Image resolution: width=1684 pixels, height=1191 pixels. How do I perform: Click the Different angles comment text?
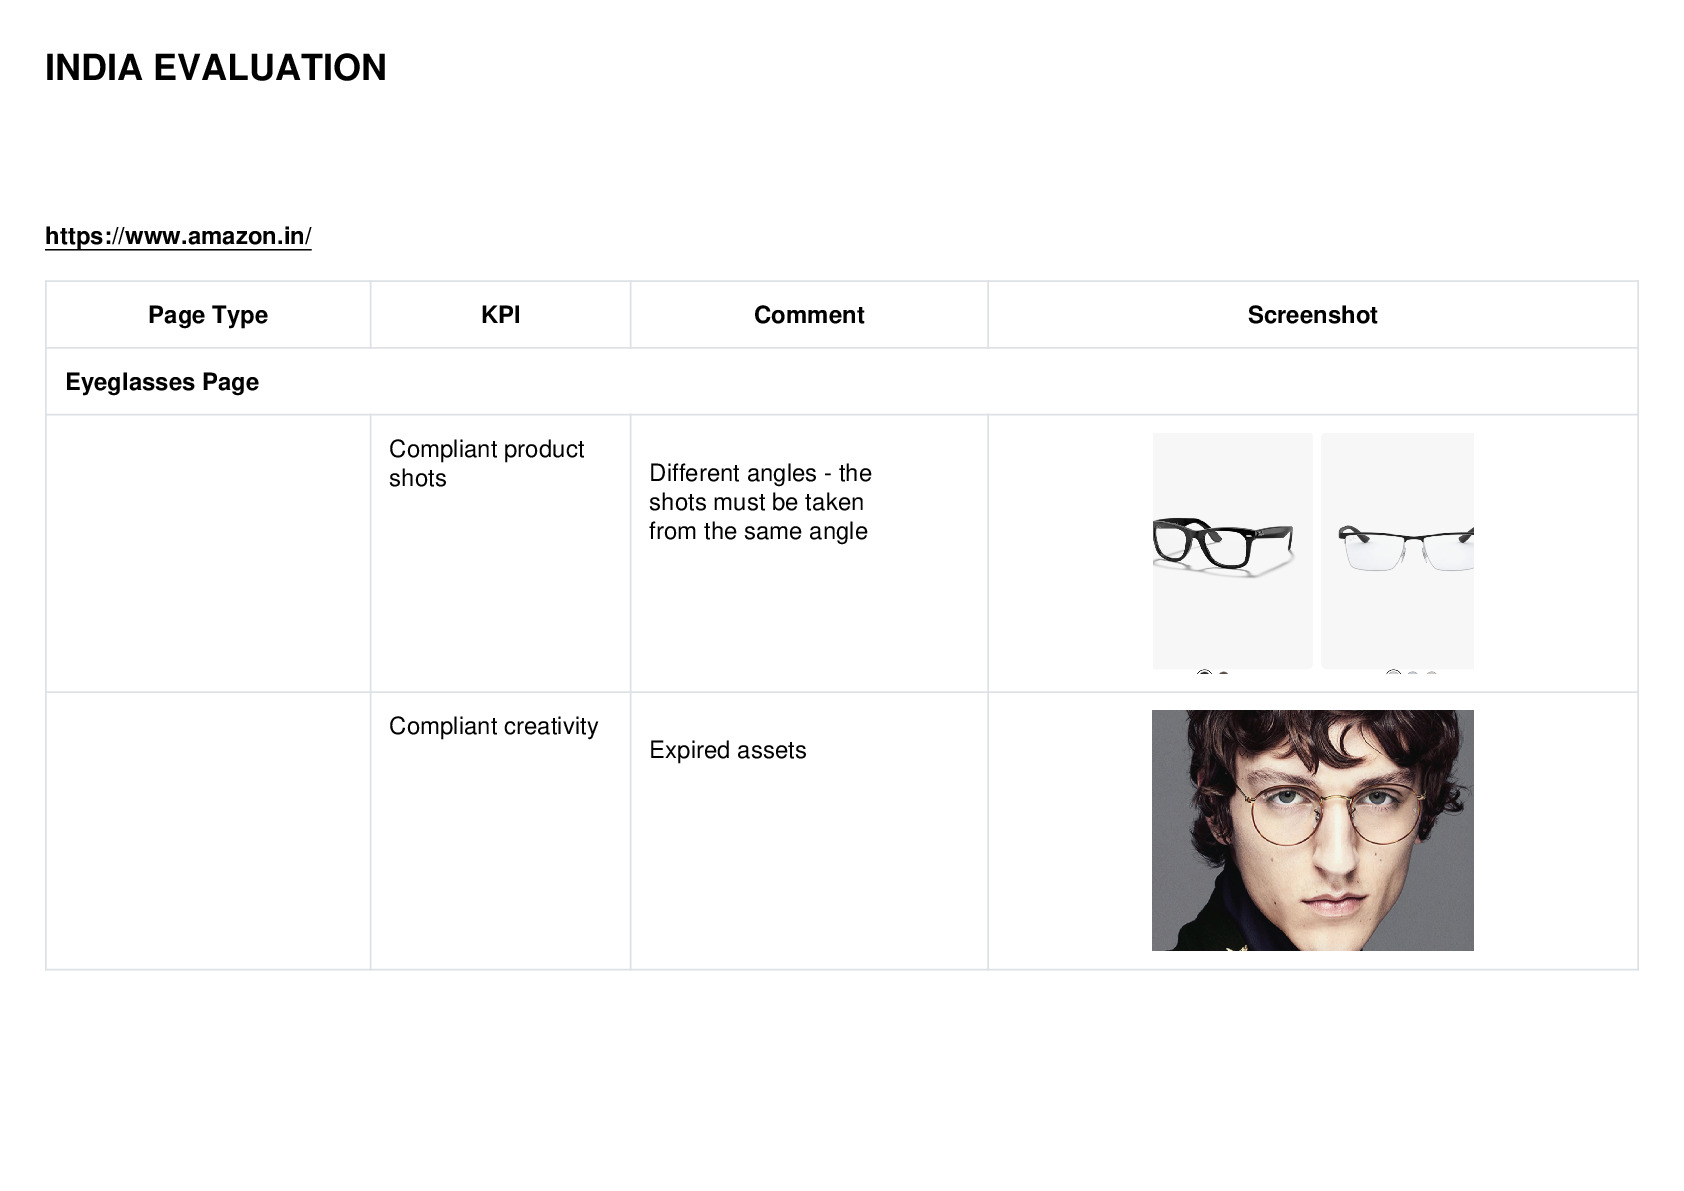pos(760,502)
